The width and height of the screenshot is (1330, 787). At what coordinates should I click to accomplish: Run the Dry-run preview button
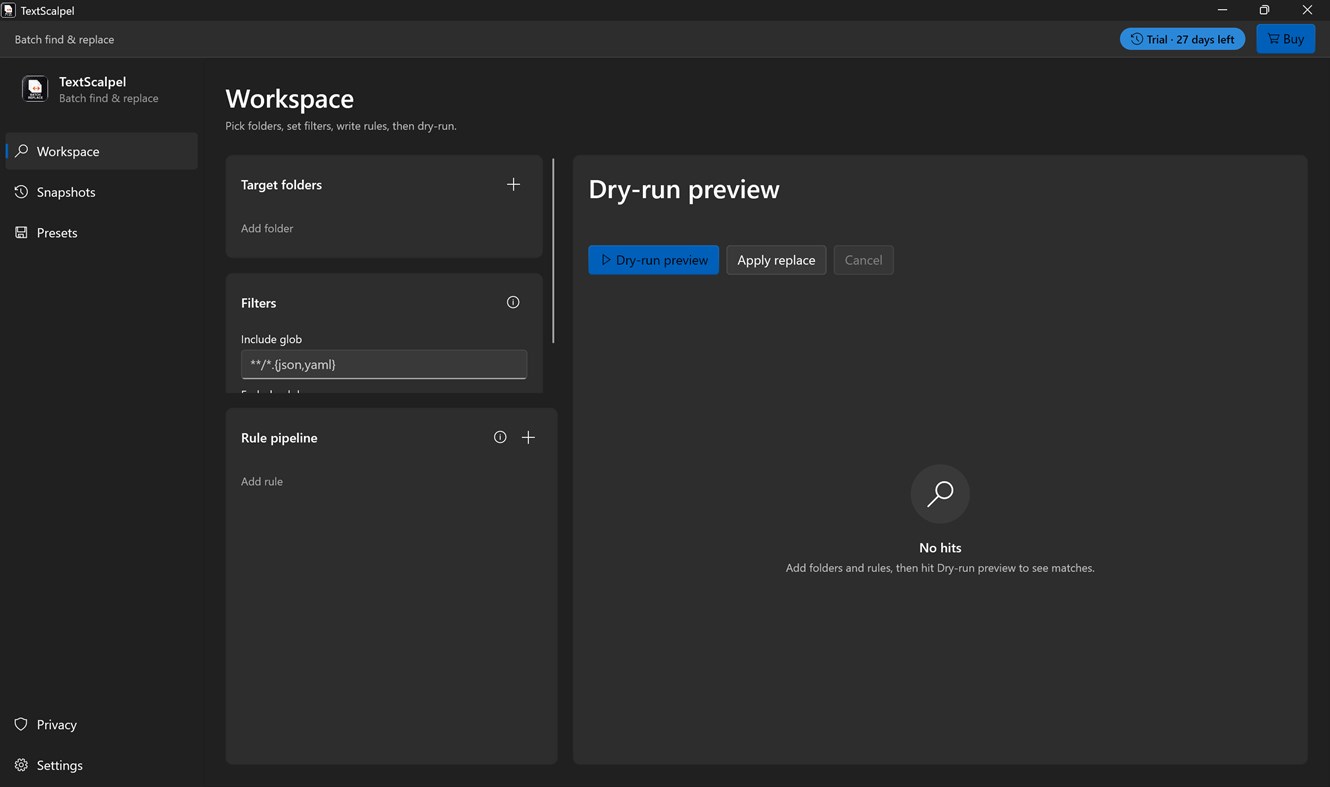653,260
